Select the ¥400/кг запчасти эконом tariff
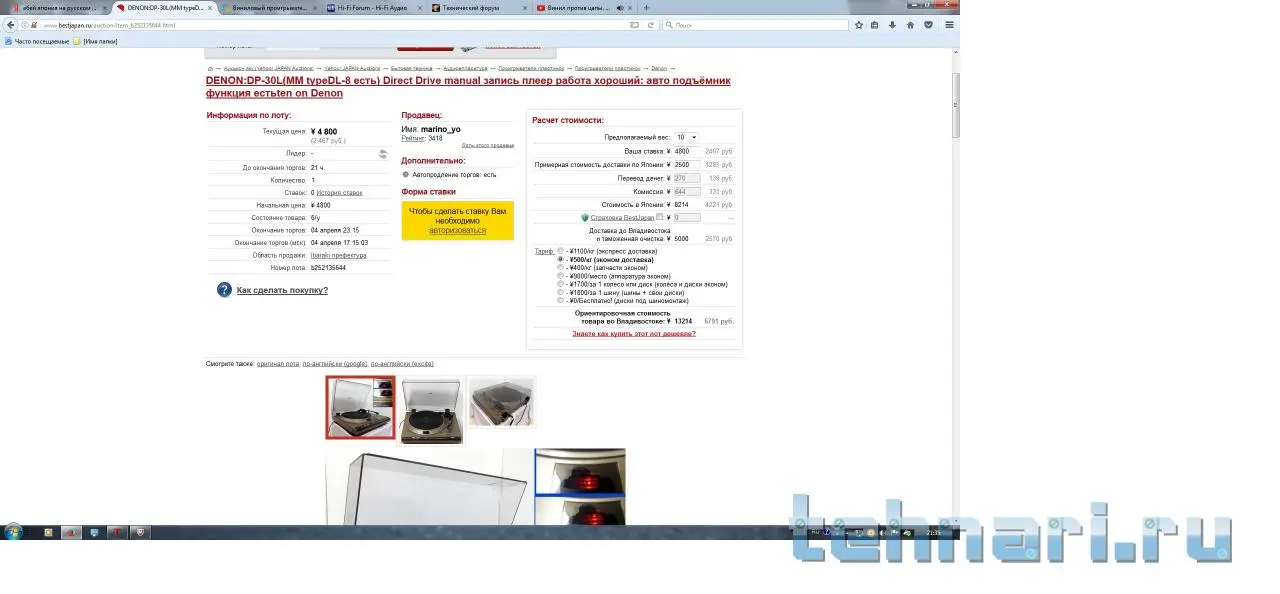The height and width of the screenshot is (594, 1280). [560, 267]
